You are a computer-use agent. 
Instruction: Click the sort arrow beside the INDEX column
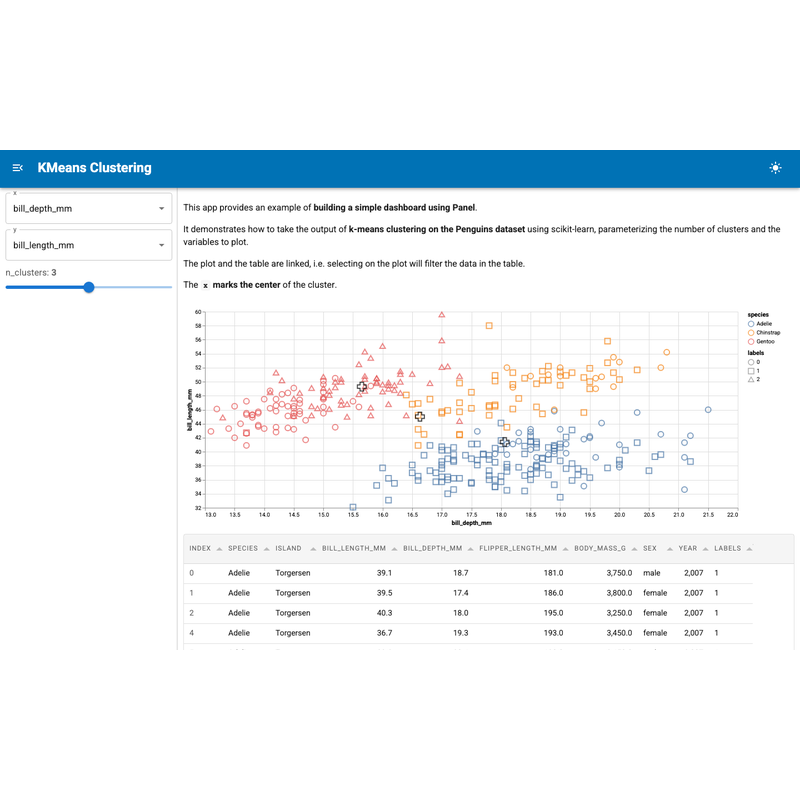tap(219, 549)
